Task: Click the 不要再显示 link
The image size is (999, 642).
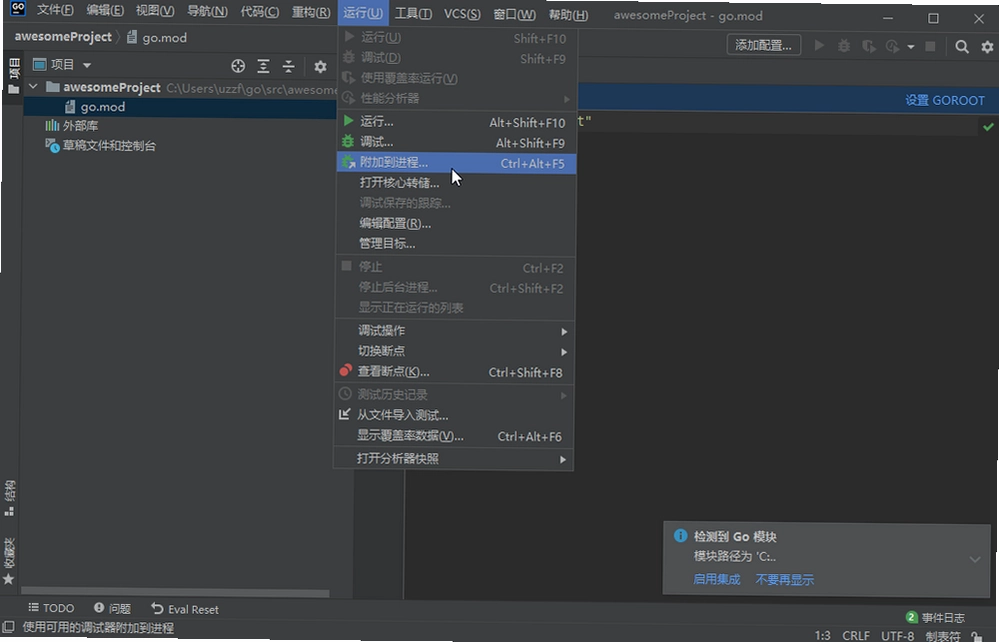Action: 784,580
